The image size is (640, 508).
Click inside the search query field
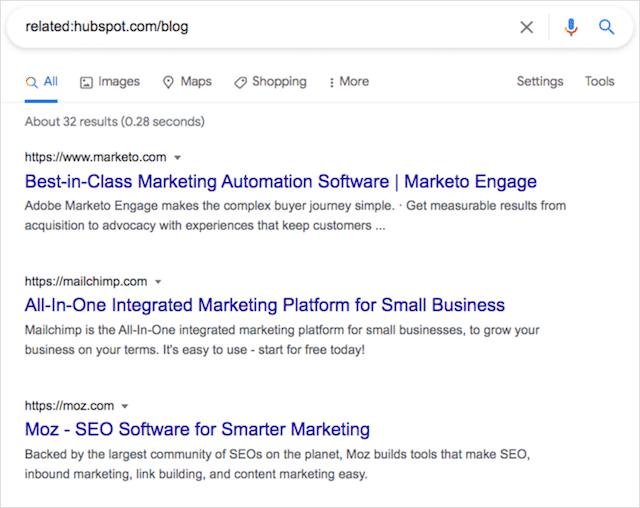click(260, 27)
